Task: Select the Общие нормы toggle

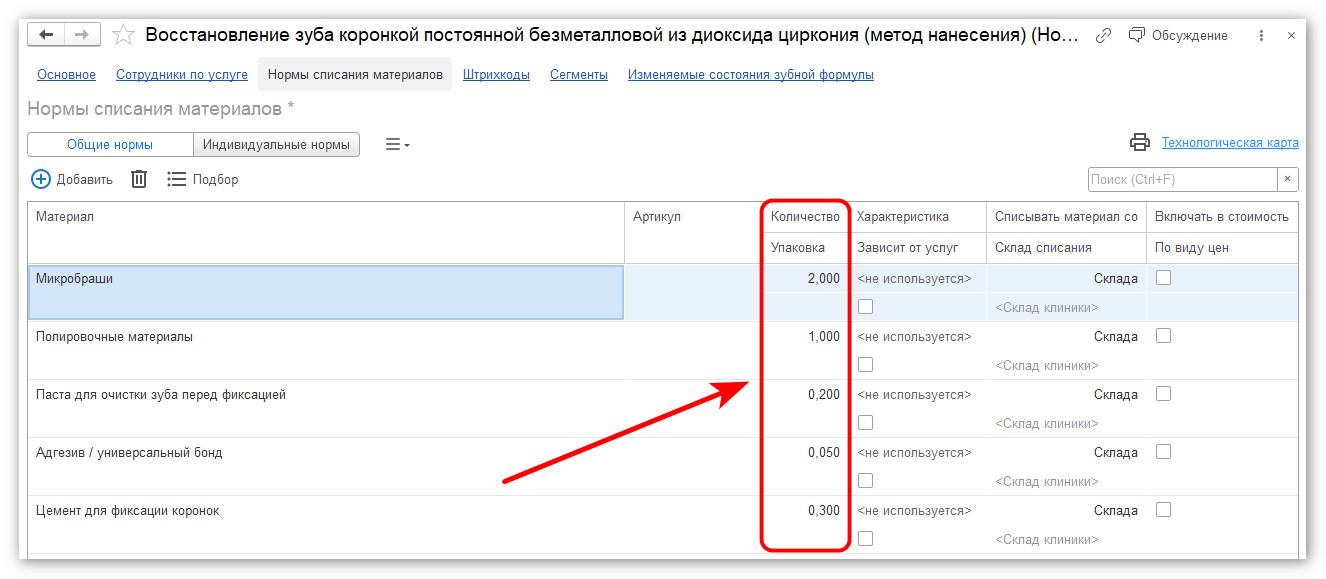Action: (x=110, y=144)
